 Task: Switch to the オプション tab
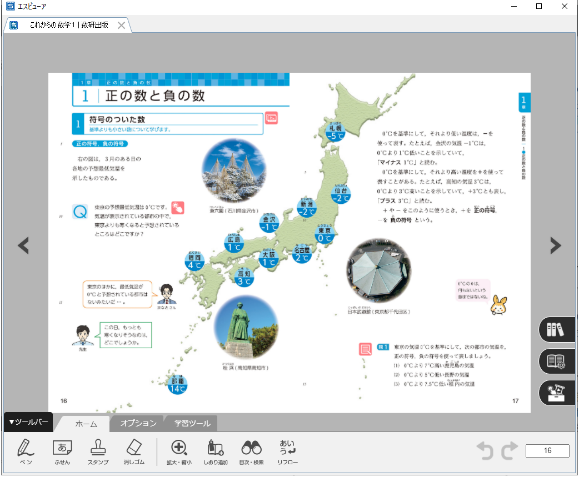pyautogui.click(x=138, y=423)
